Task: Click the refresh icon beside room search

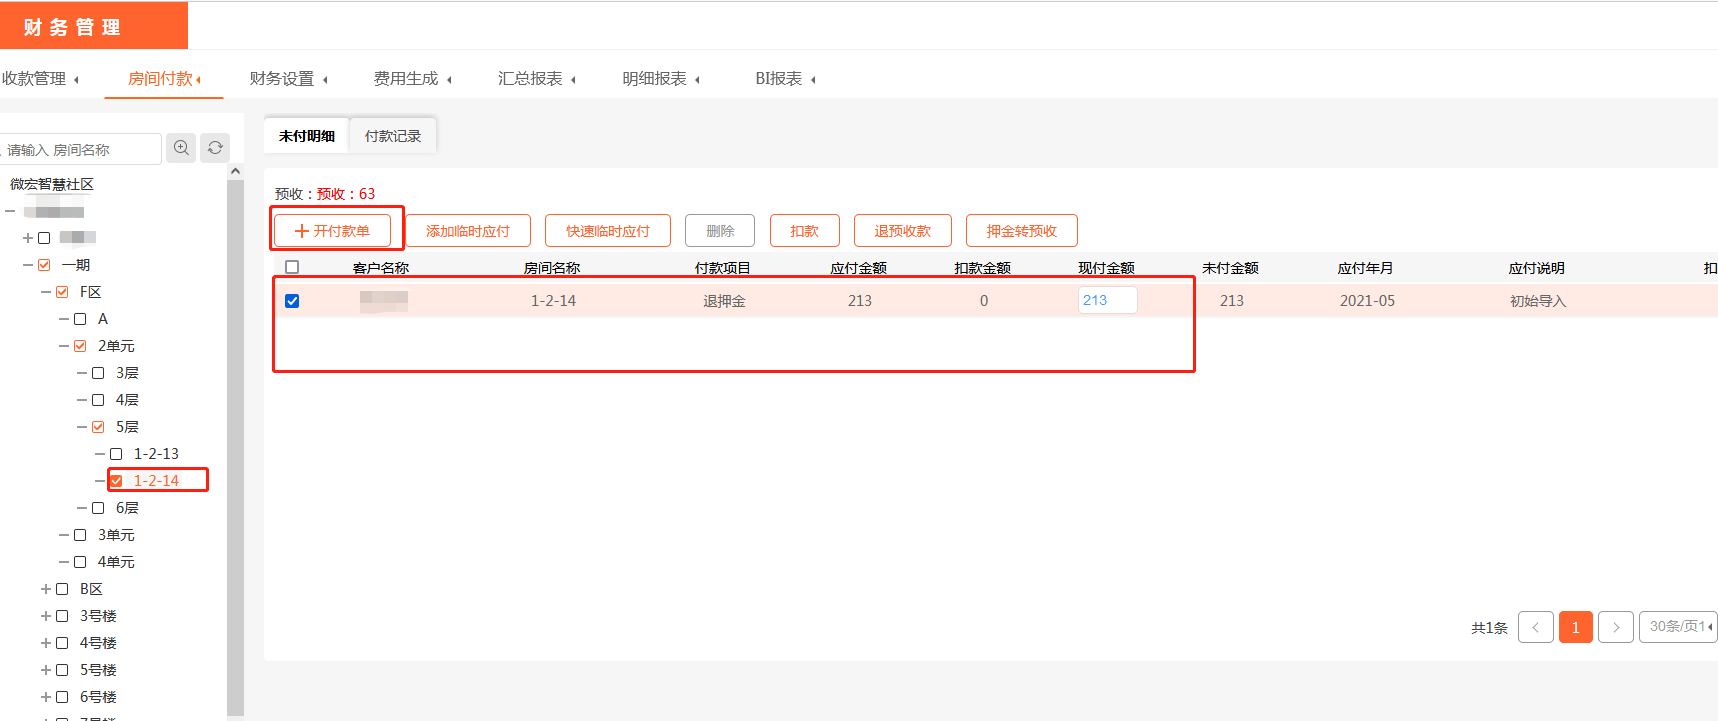Action: (215, 148)
